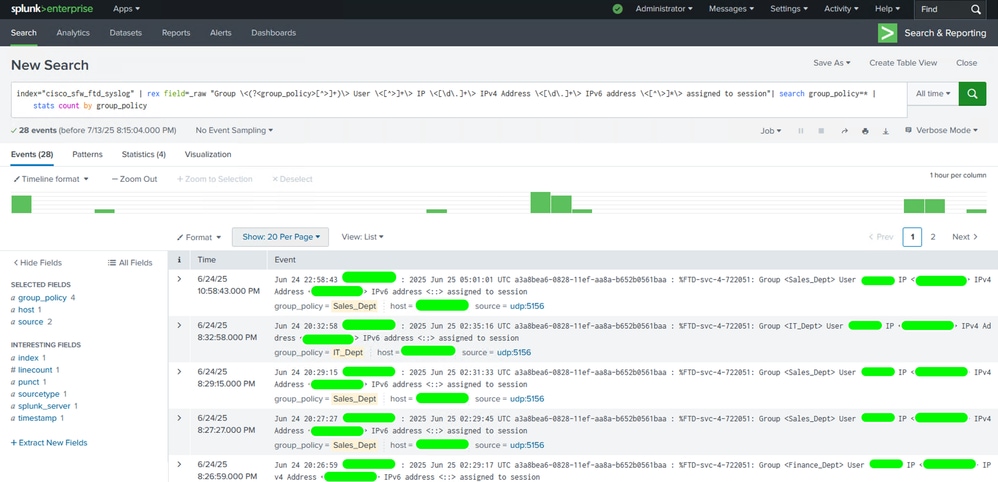Expand the 8:29:15.000 PM event row
998x482 pixels.
[179, 372]
